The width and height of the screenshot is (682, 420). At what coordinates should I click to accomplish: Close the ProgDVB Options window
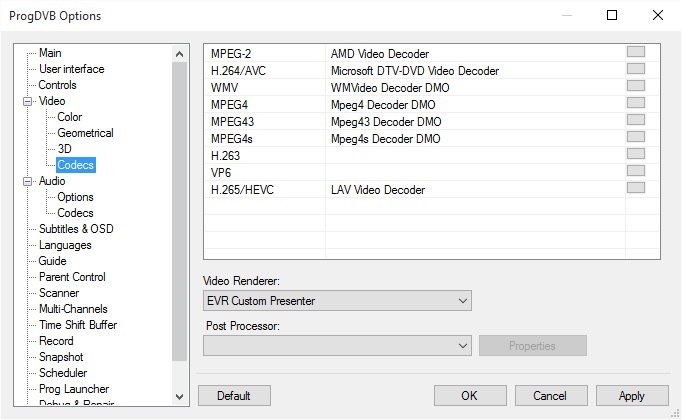point(658,15)
